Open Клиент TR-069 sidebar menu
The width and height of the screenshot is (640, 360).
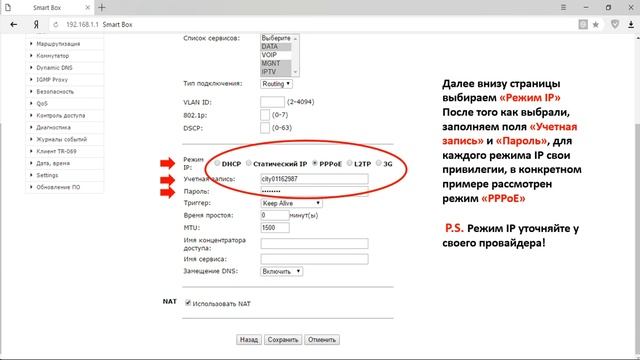tap(56, 151)
